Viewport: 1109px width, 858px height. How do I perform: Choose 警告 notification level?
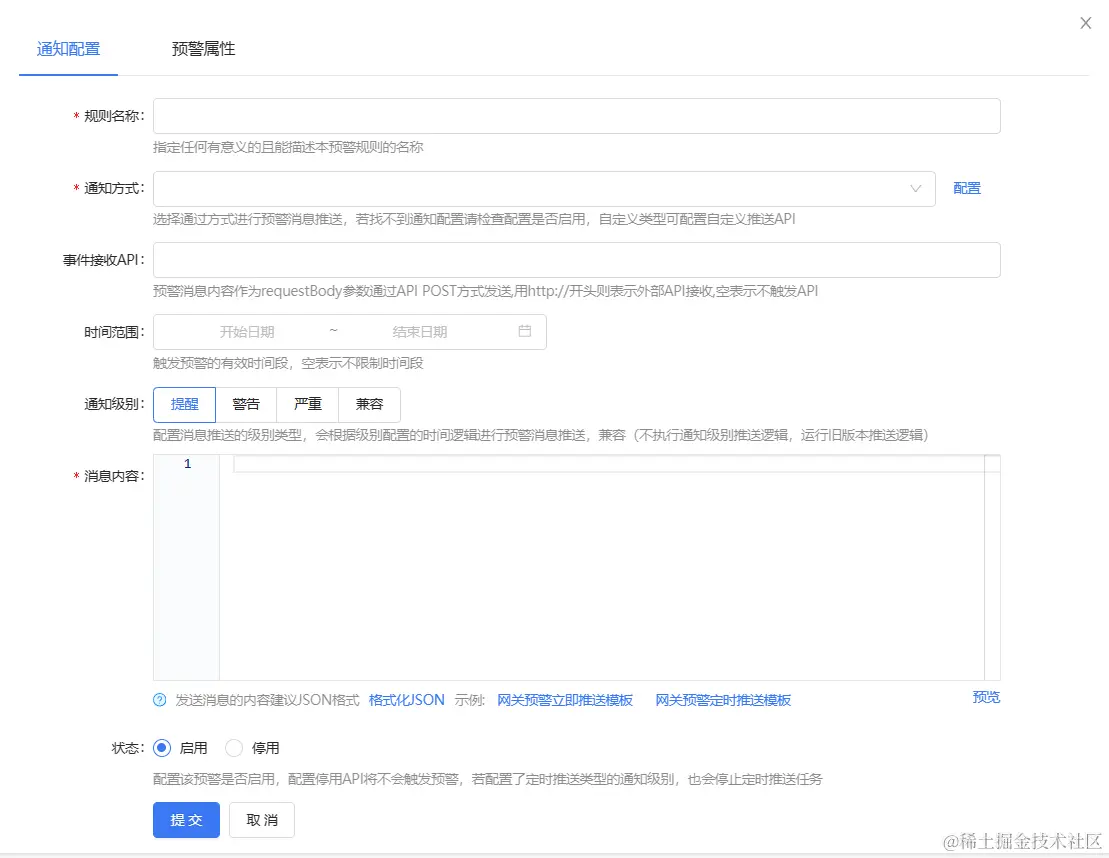point(246,405)
